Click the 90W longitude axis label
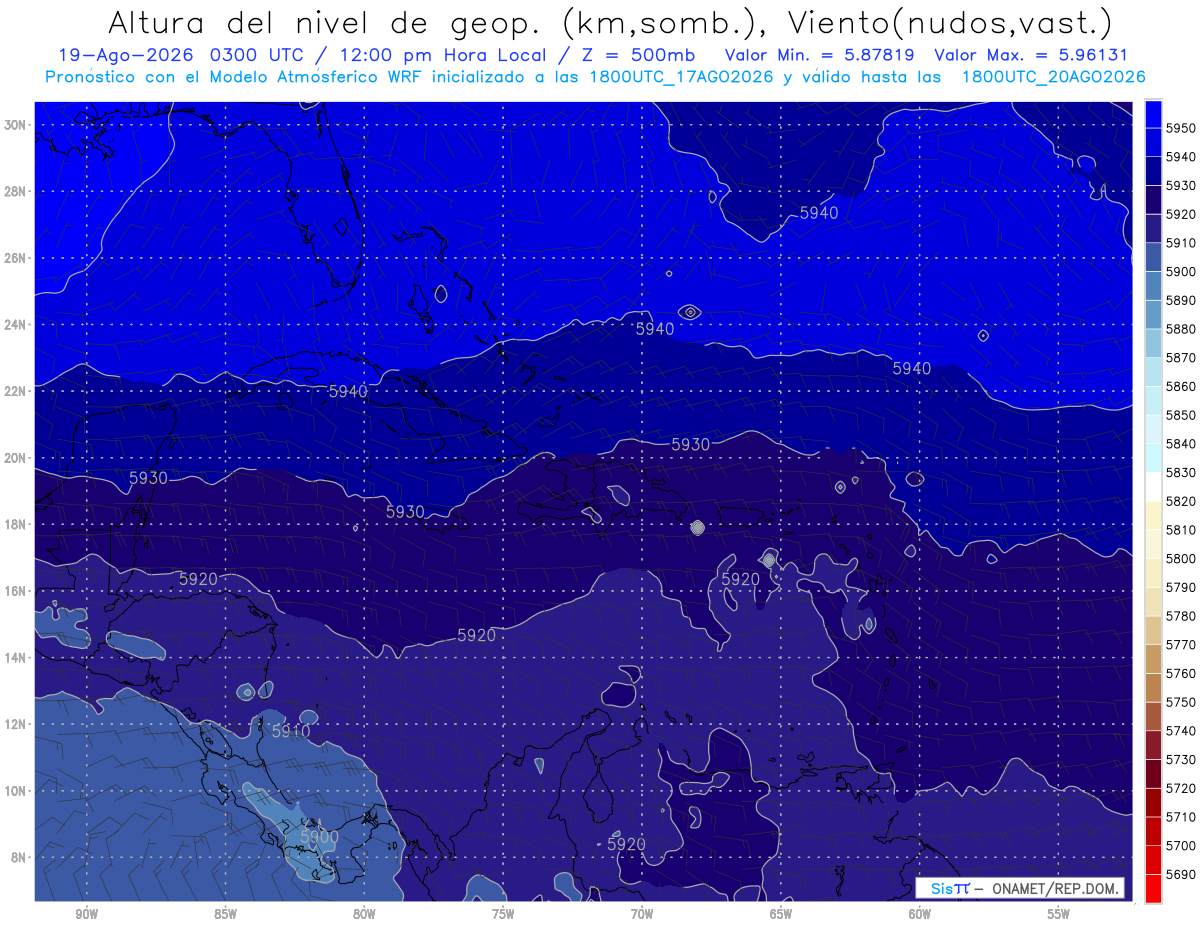The image size is (1200, 927). point(86,914)
